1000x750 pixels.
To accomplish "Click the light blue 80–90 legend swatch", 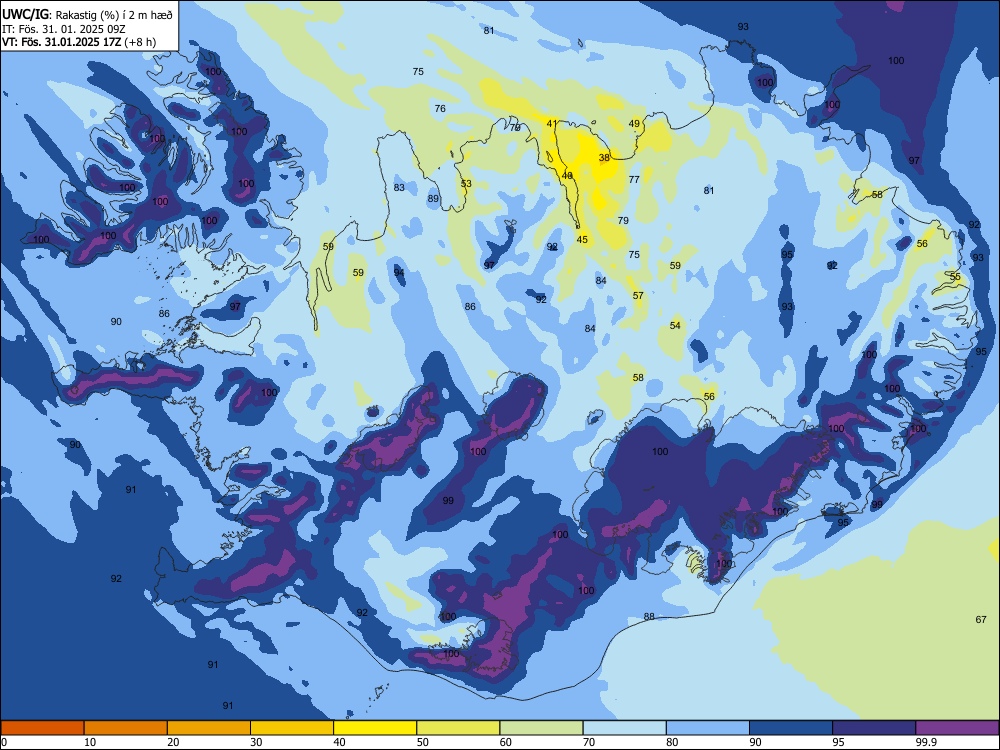I will (x=708, y=728).
